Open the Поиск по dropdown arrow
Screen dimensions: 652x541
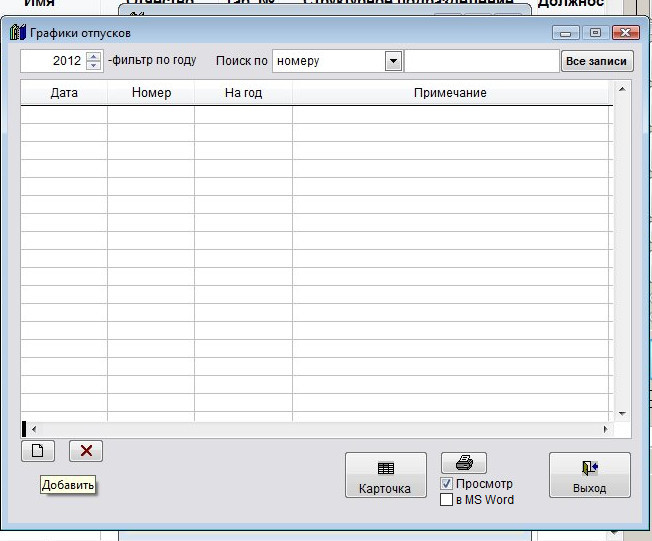(x=393, y=61)
